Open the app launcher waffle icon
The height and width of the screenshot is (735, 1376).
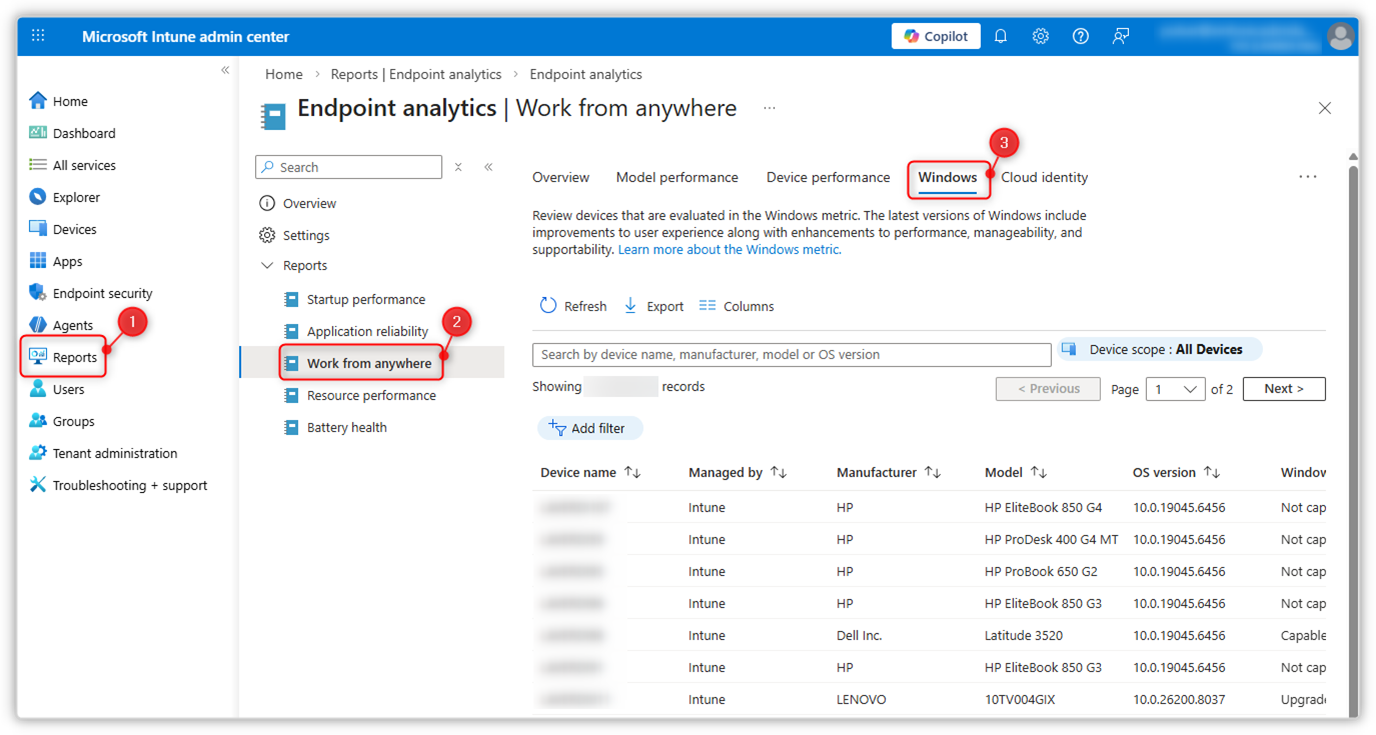(38, 36)
